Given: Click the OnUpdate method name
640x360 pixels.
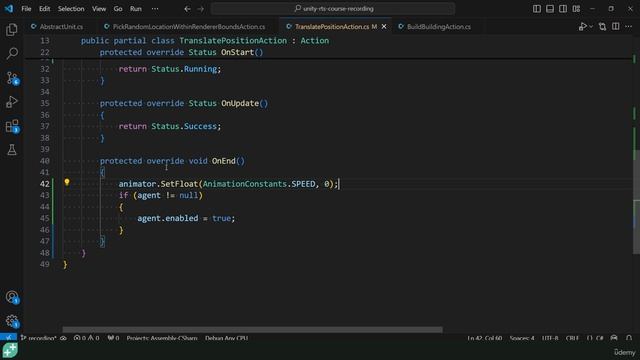Looking at the screenshot, I should [240, 103].
